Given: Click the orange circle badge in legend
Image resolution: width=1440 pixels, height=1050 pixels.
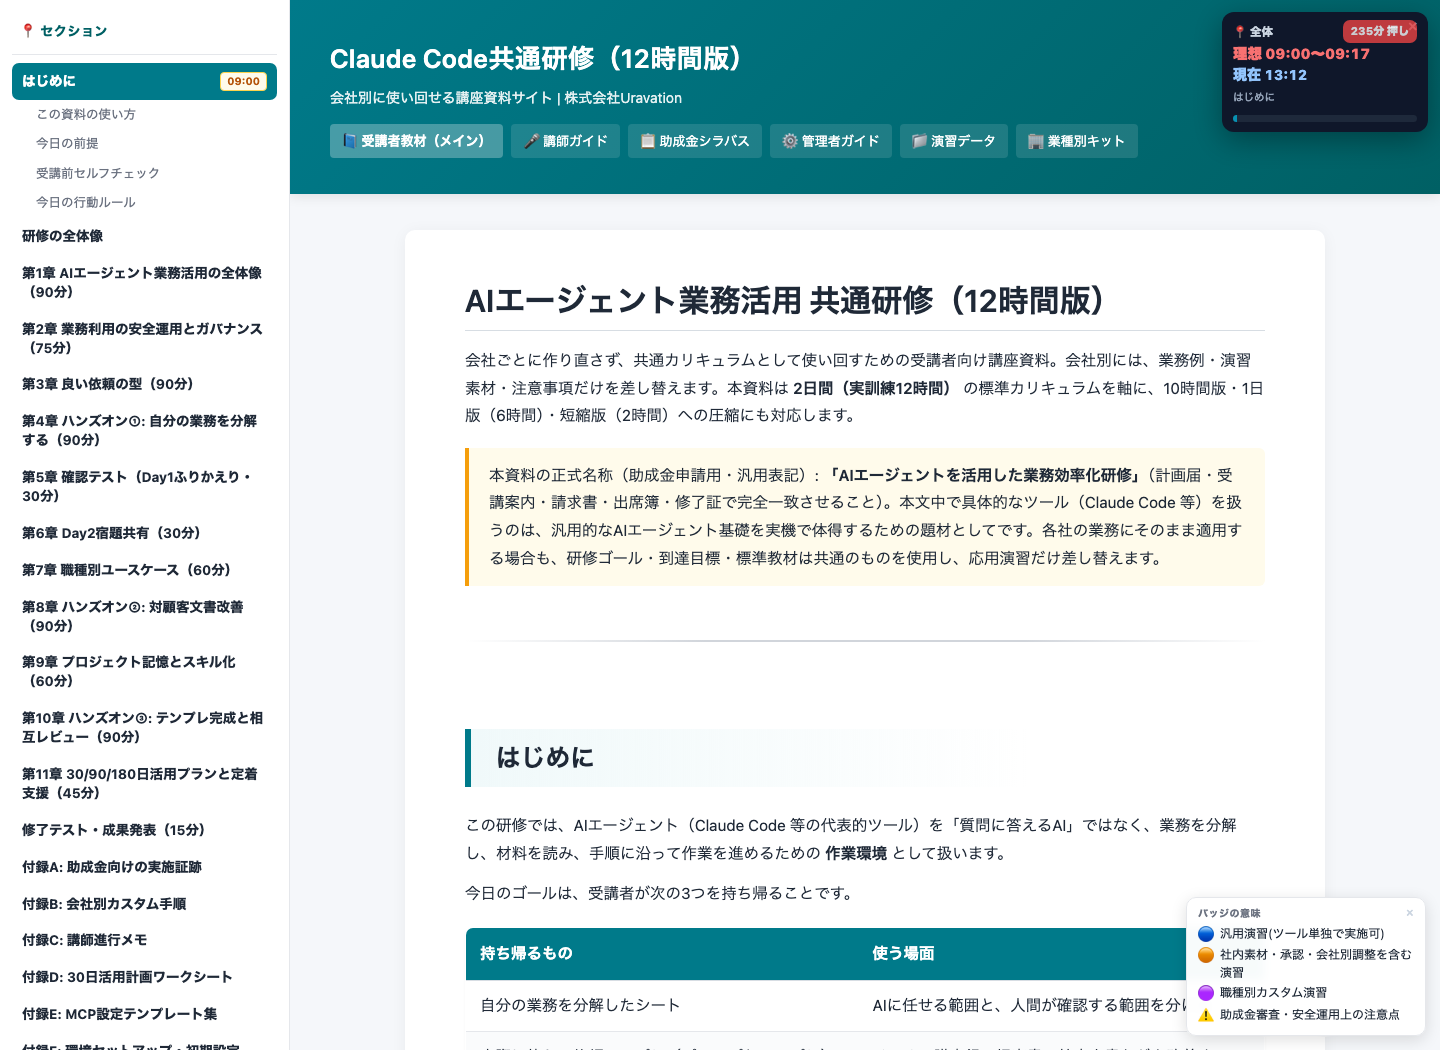Looking at the screenshot, I should pos(1206,955).
